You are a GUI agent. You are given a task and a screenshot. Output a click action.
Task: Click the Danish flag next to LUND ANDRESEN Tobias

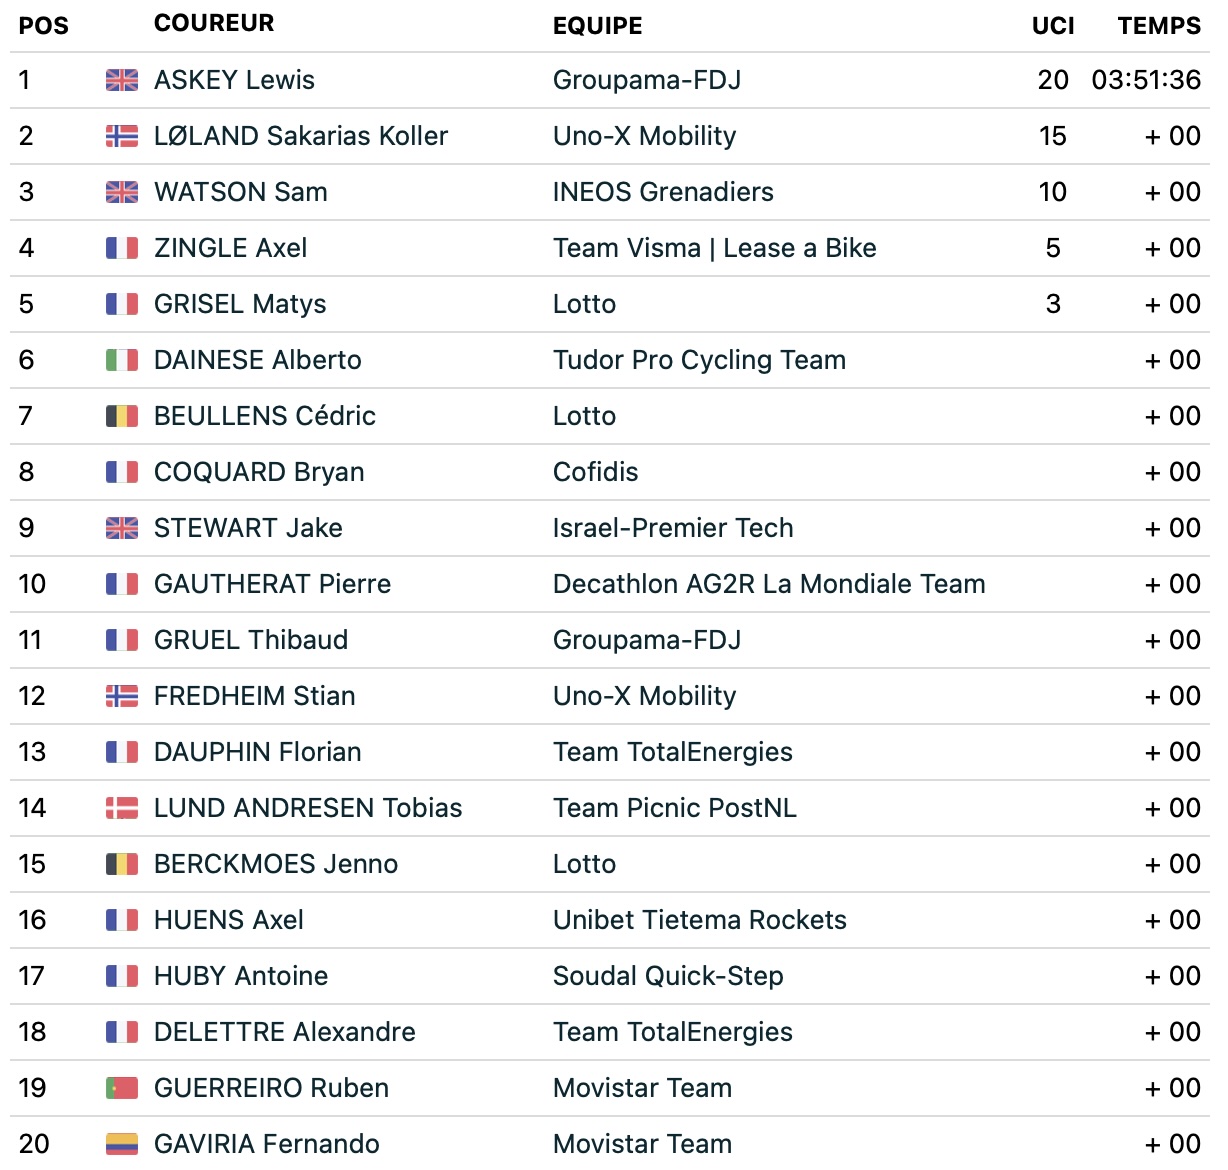coord(122,808)
